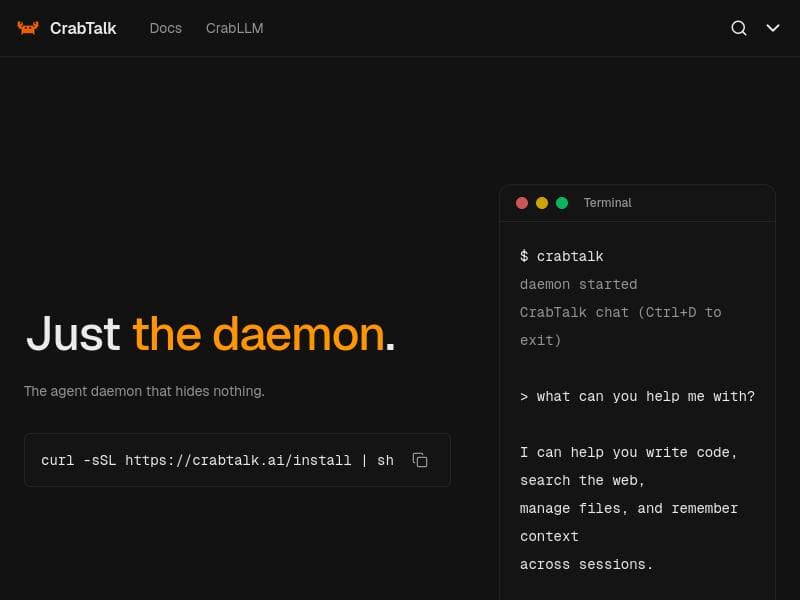Viewport: 800px width, 600px height.
Task: Open the Docs navigation link
Action: coord(166,28)
